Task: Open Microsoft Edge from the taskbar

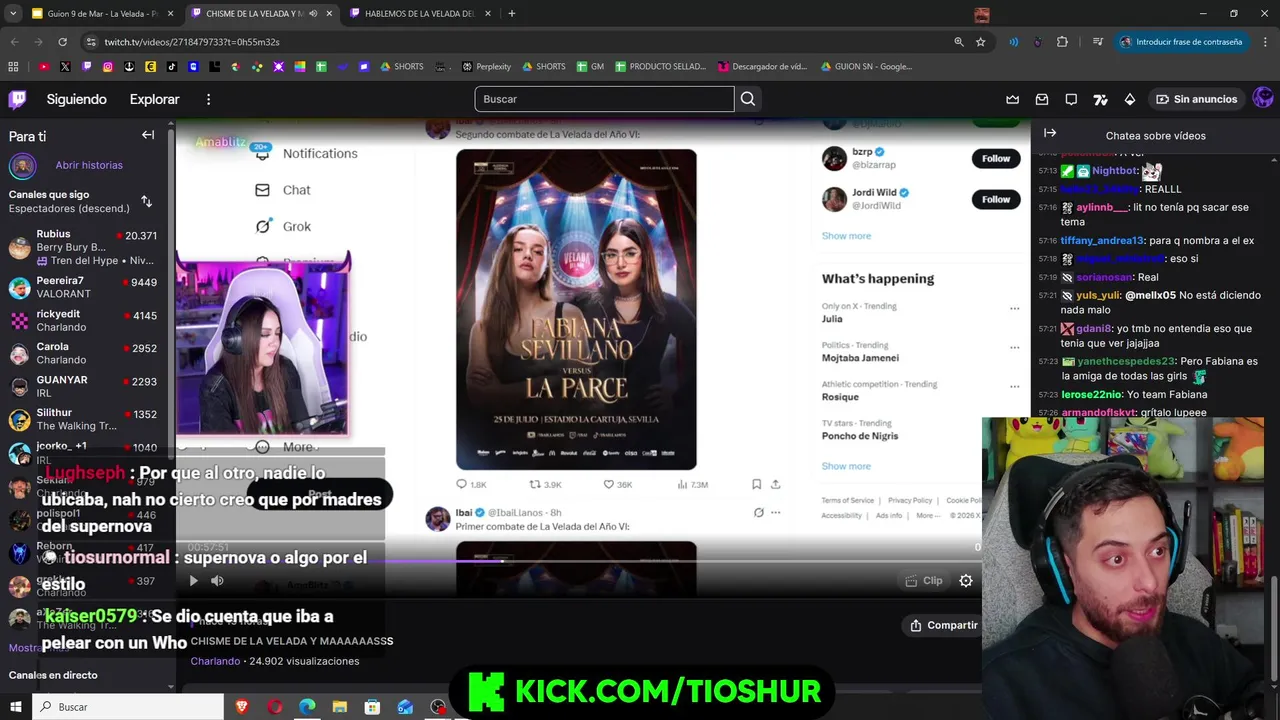Action: coord(307,707)
